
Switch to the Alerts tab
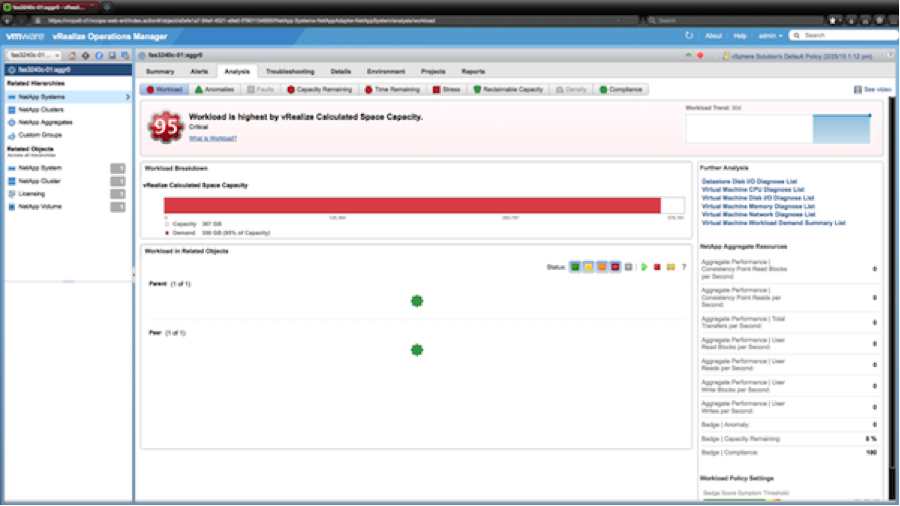pos(199,72)
